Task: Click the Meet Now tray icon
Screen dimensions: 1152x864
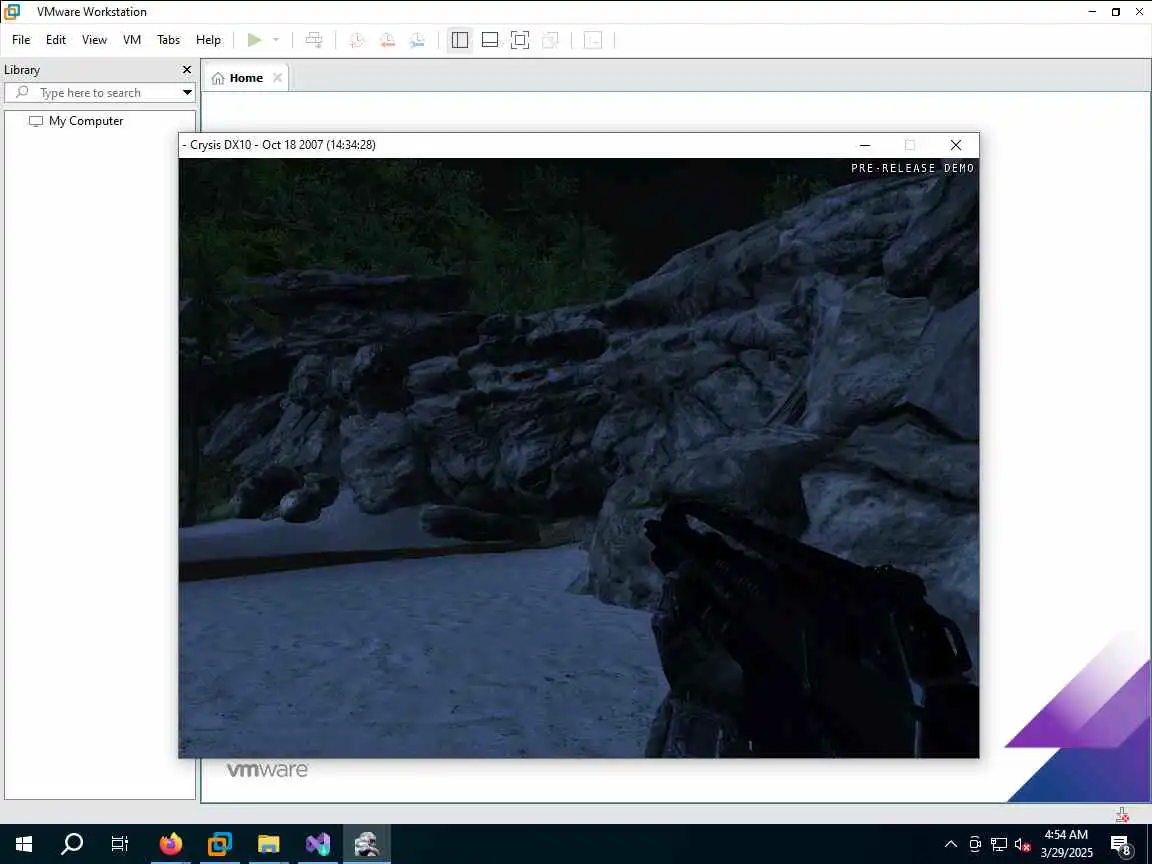Action: 975,844
